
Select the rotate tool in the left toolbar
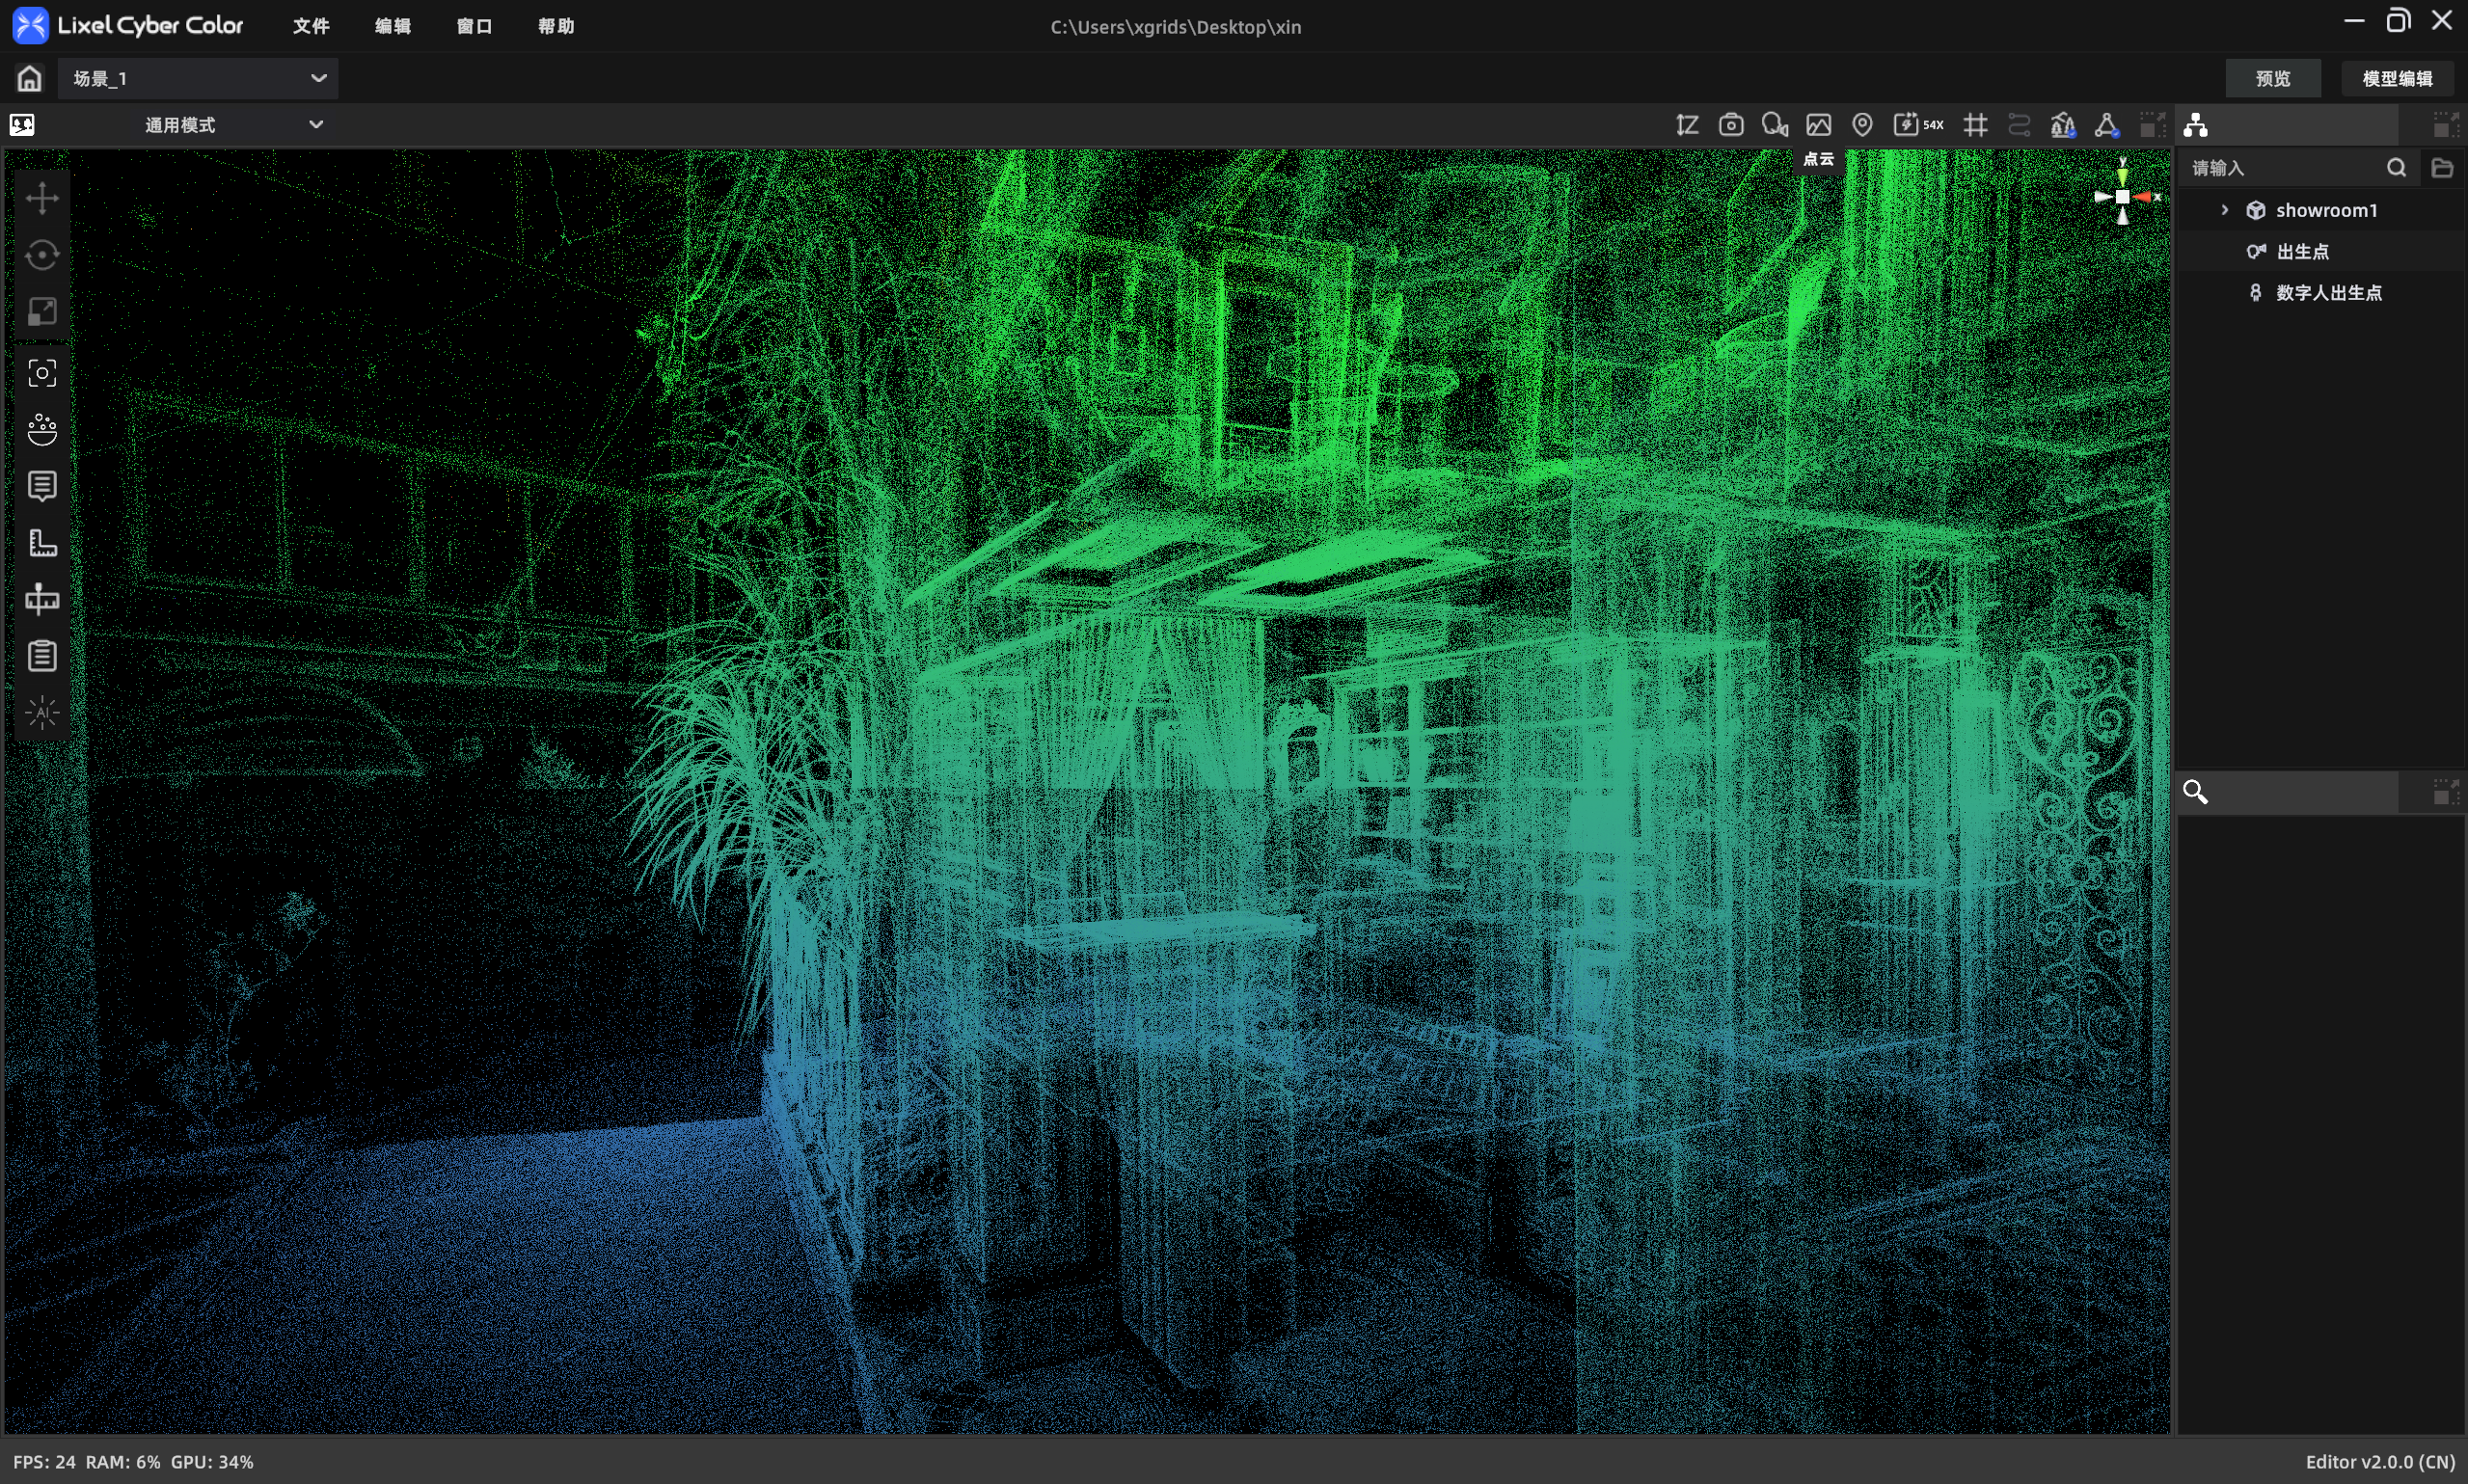(42, 255)
